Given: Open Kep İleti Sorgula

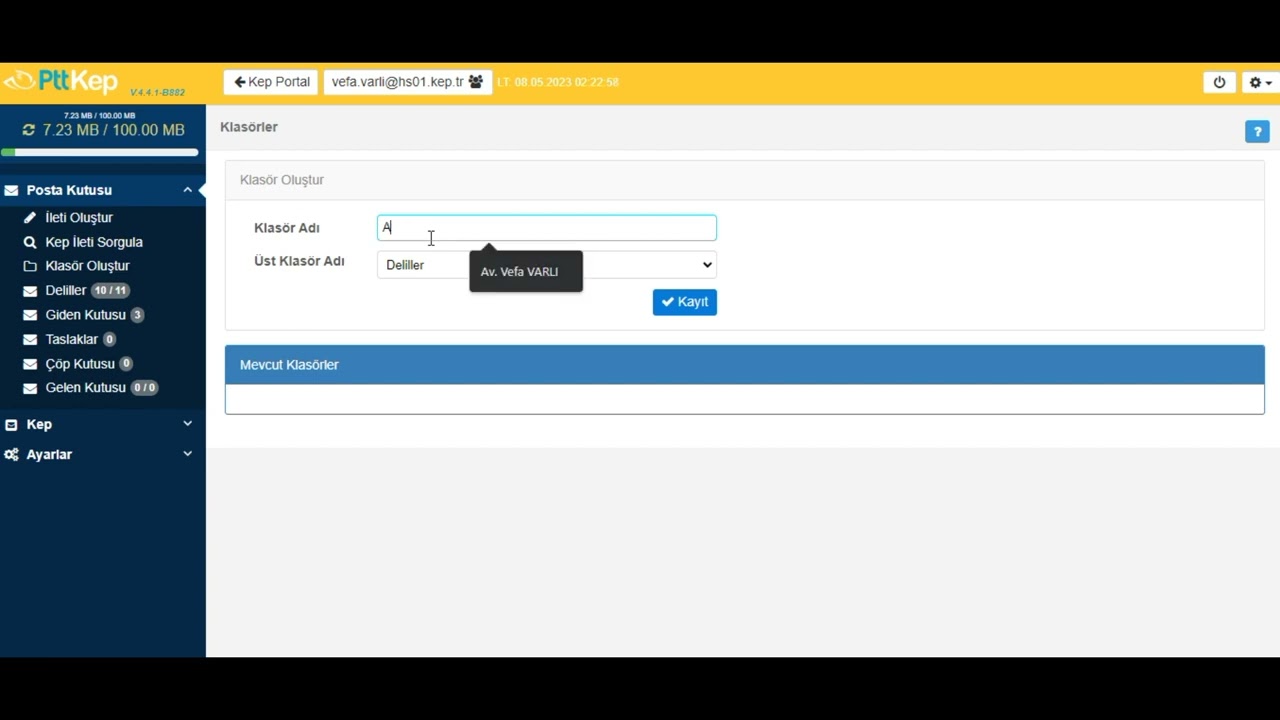Looking at the screenshot, I should [x=94, y=242].
